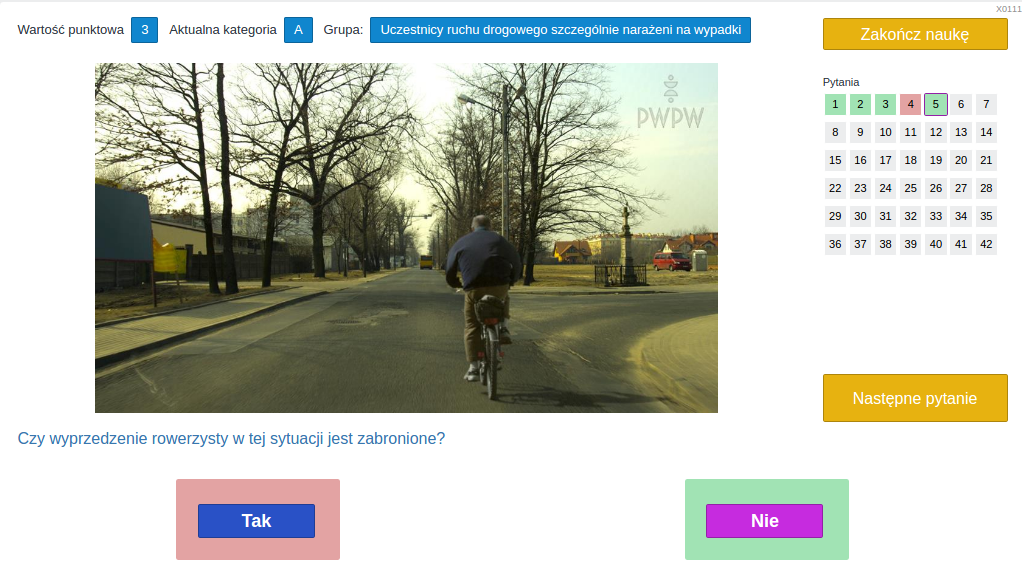The height and width of the screenshot is (565, 1022).
Task: Jump to question 6
Action: [961, 104]
